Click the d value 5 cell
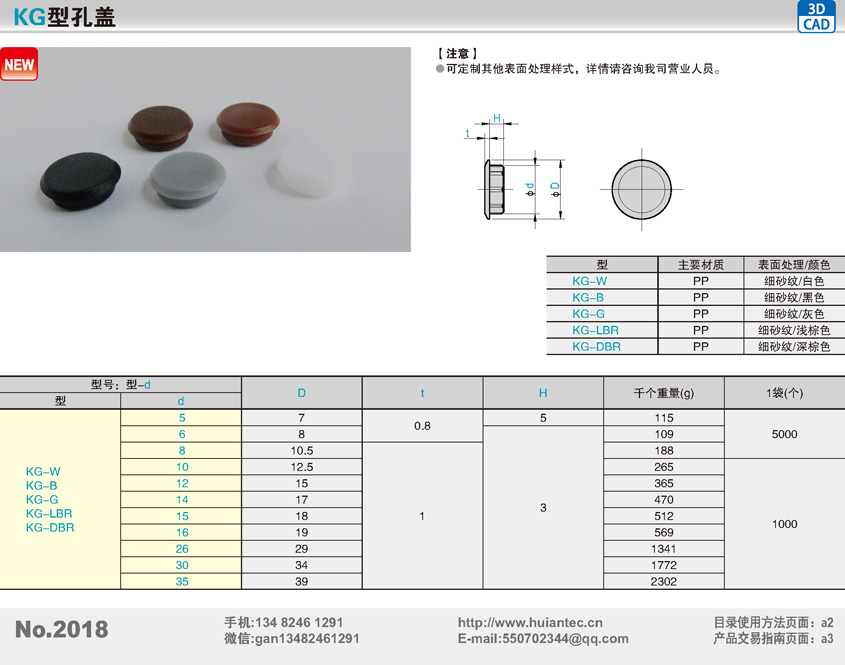The image size is (845, 665). click(181, 417)
